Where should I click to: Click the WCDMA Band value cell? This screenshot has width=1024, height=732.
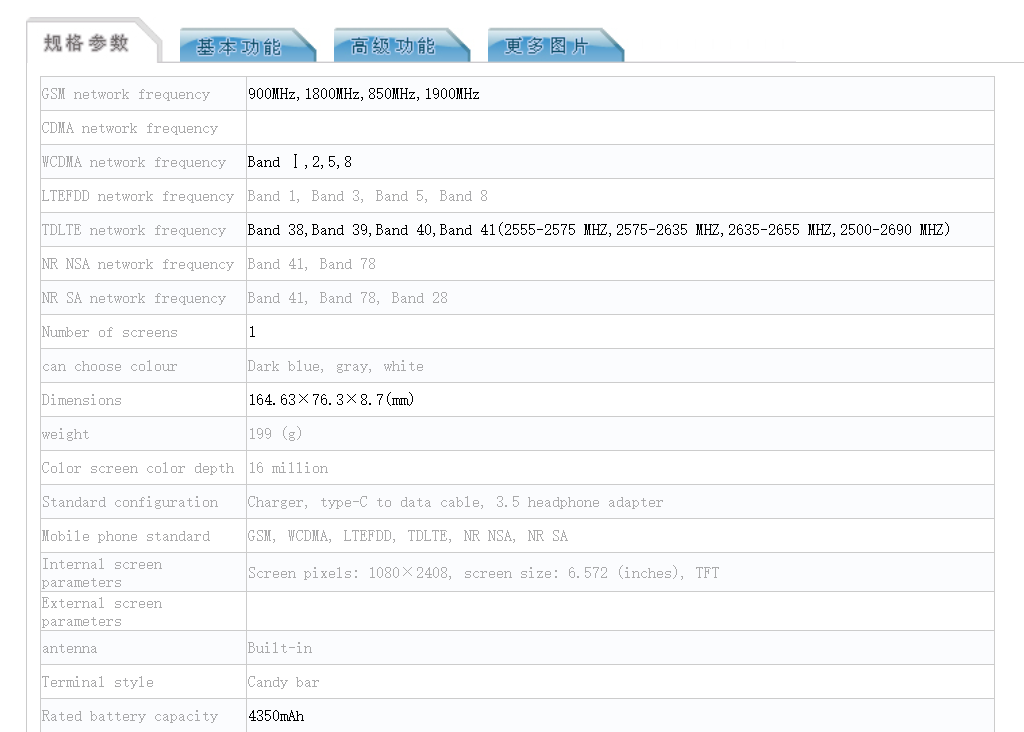pos(300,162)
